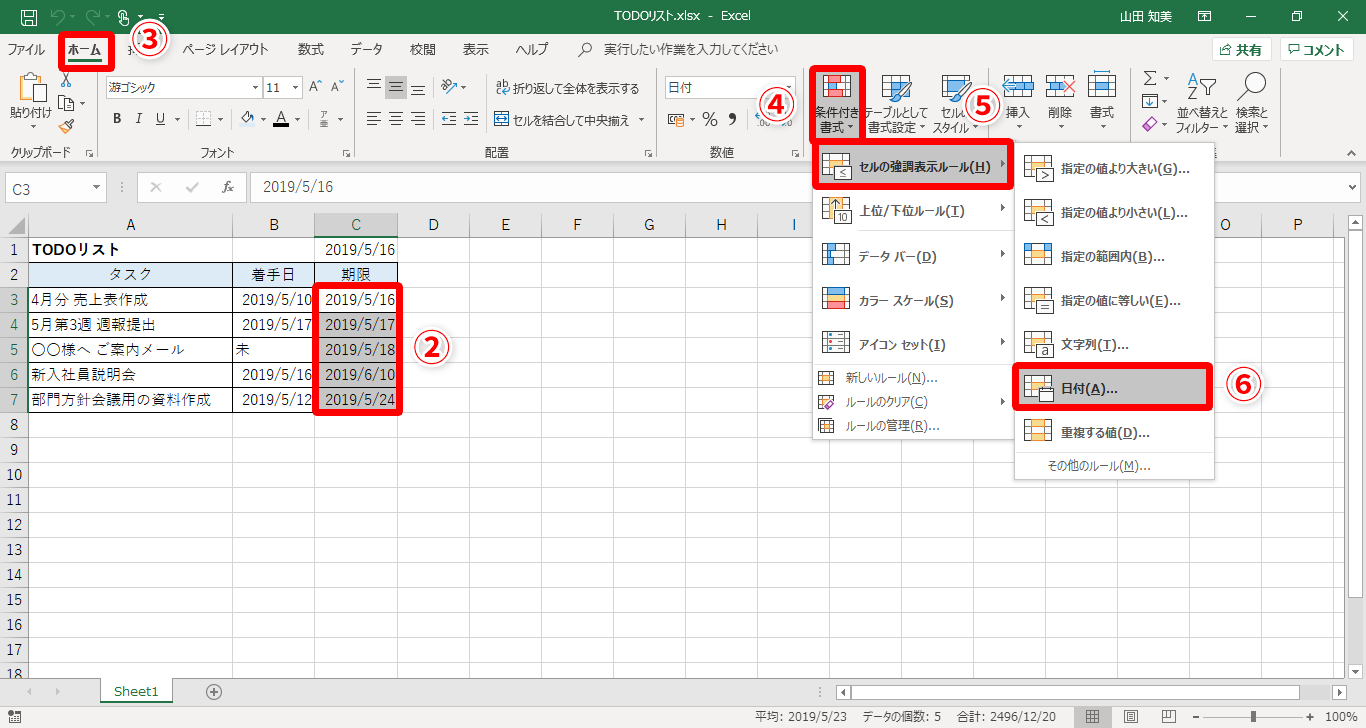Increase the cell indent

[x=470, y=120]
